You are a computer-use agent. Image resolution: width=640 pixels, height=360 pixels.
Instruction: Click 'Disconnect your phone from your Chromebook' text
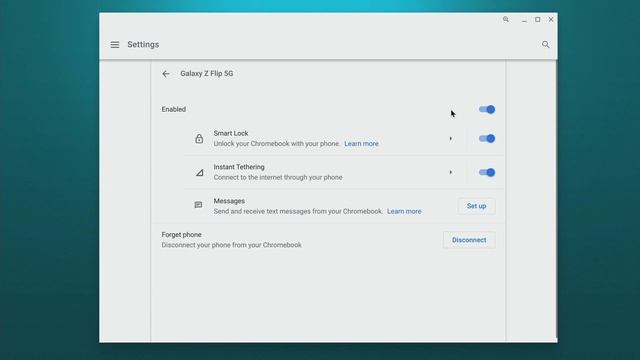[x=231, y=245]
